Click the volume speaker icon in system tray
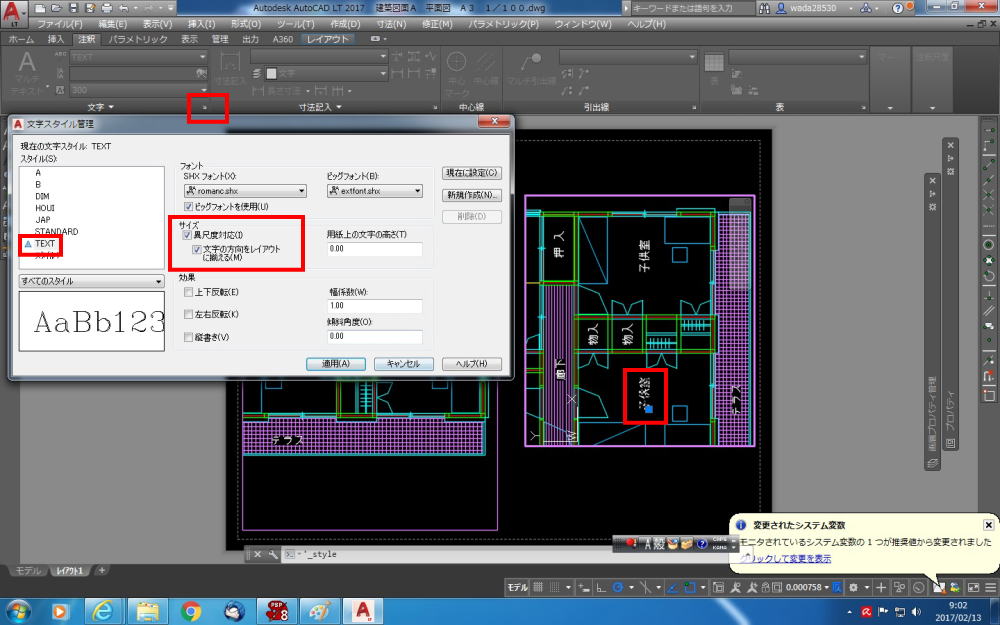The width and height of the screenshot is (1000, 625). [x=916, y=612]
